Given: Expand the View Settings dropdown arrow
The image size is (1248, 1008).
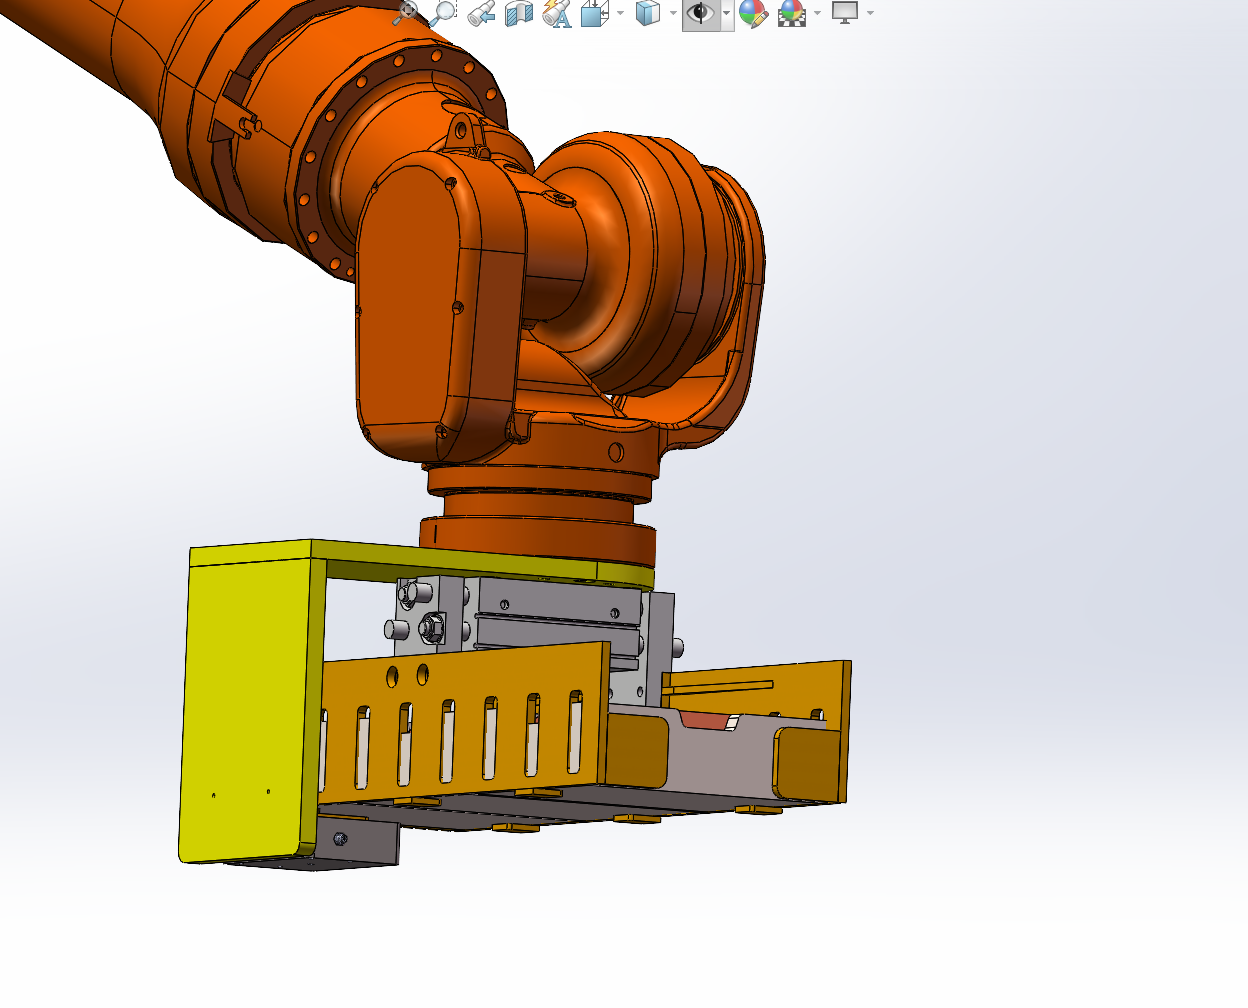Looking at the screenshot, I should [x=871, y=13].
